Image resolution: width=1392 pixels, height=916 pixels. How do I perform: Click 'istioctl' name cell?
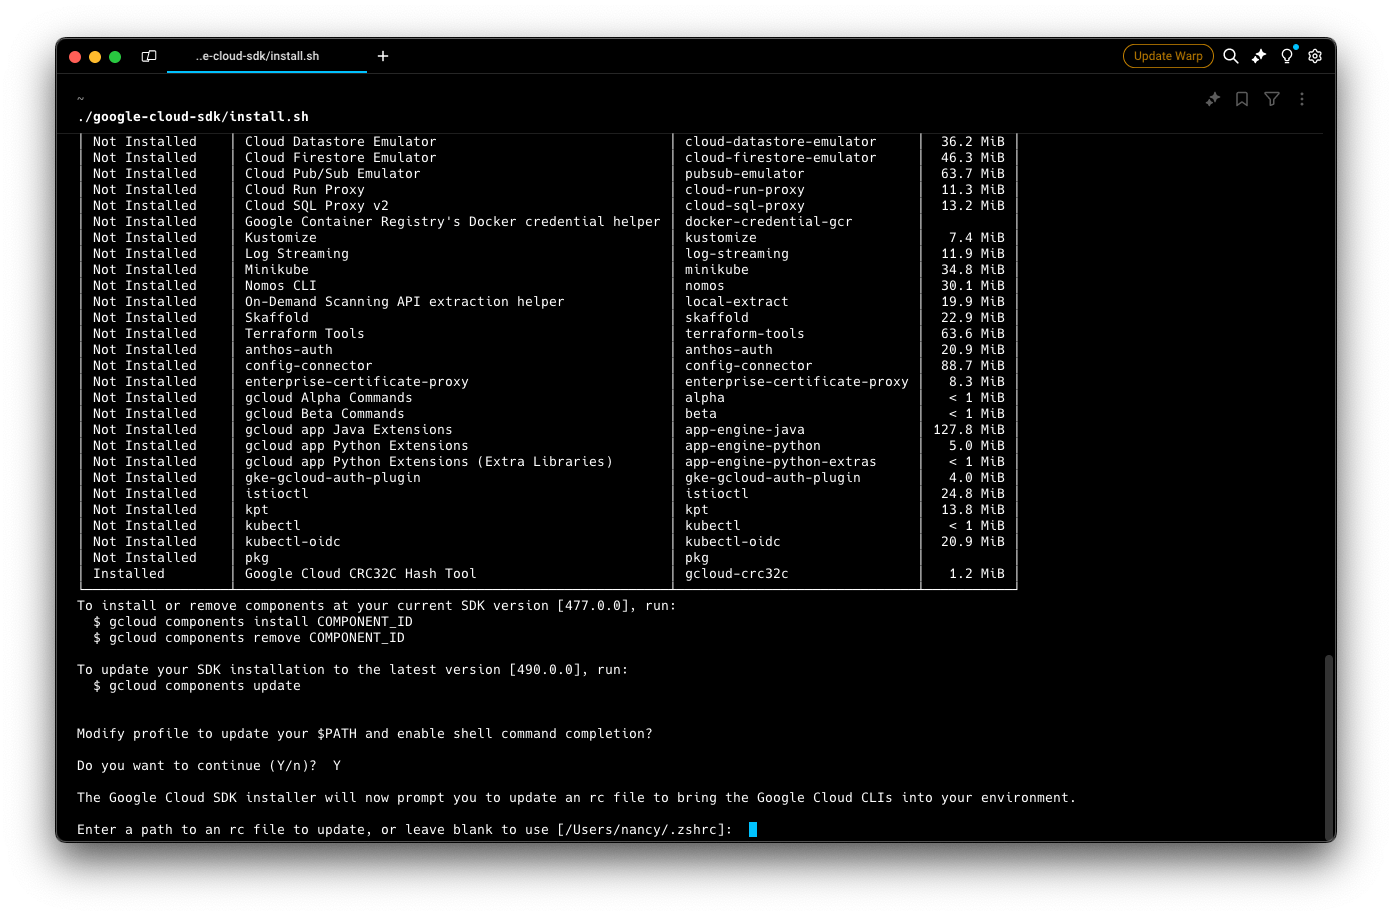(276, 494)
